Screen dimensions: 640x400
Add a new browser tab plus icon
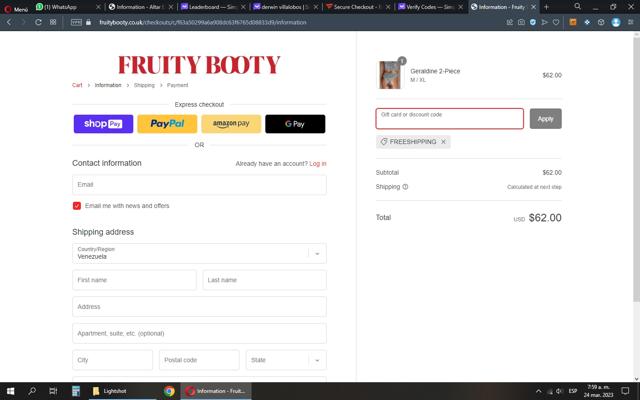(x=546, y=7)
